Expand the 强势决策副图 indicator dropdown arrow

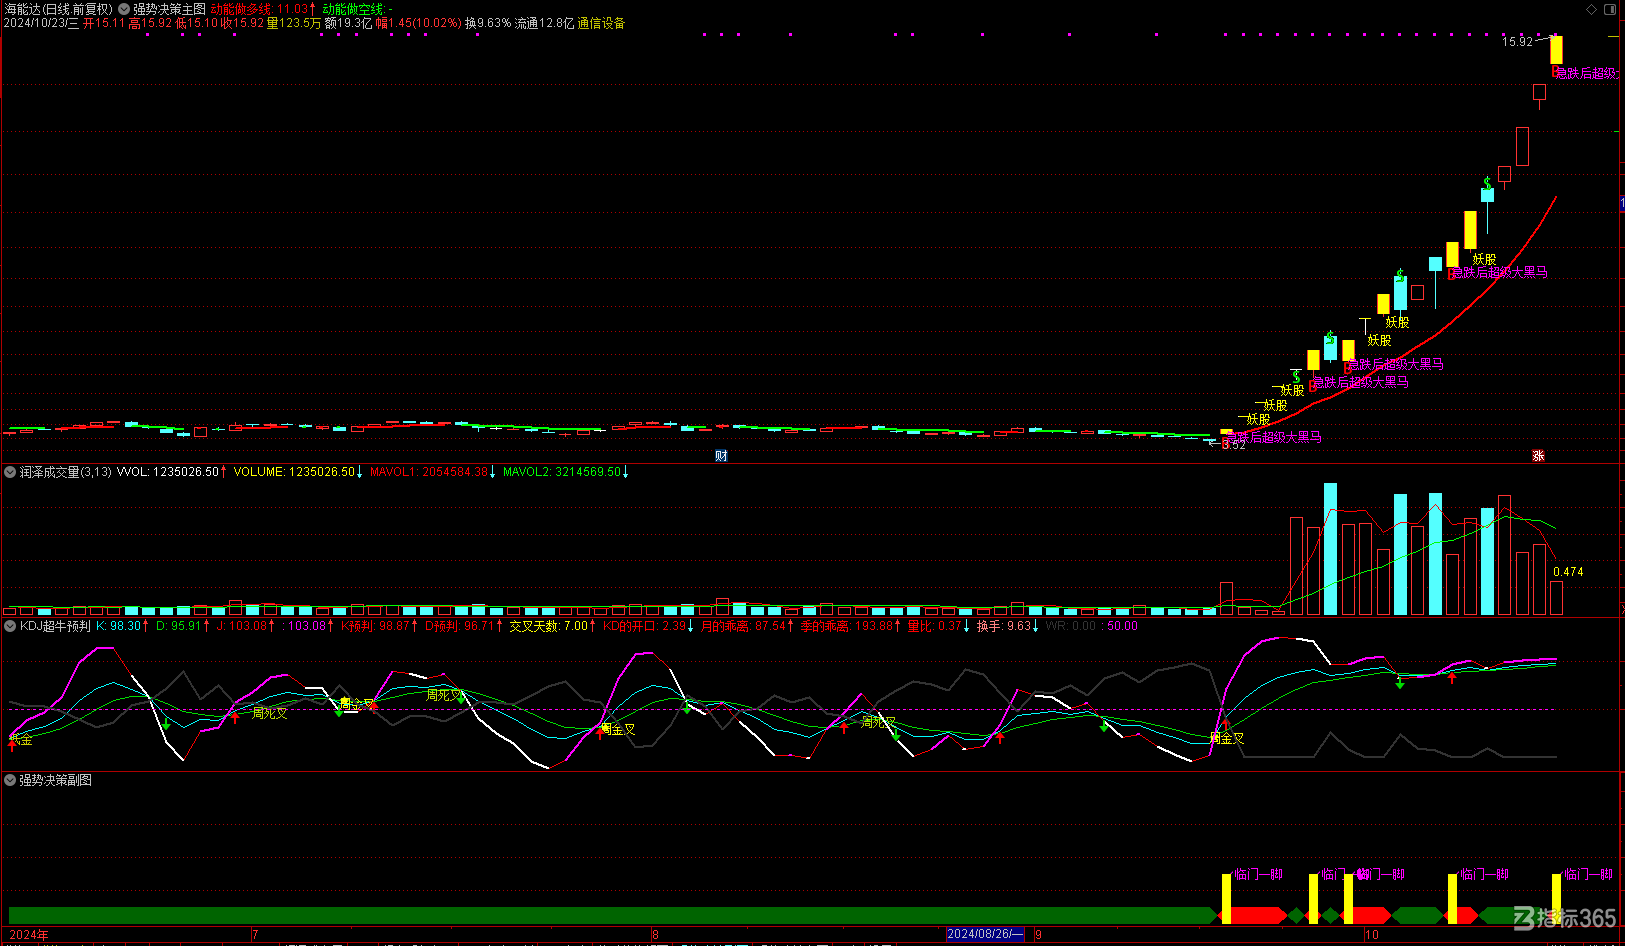10,780
